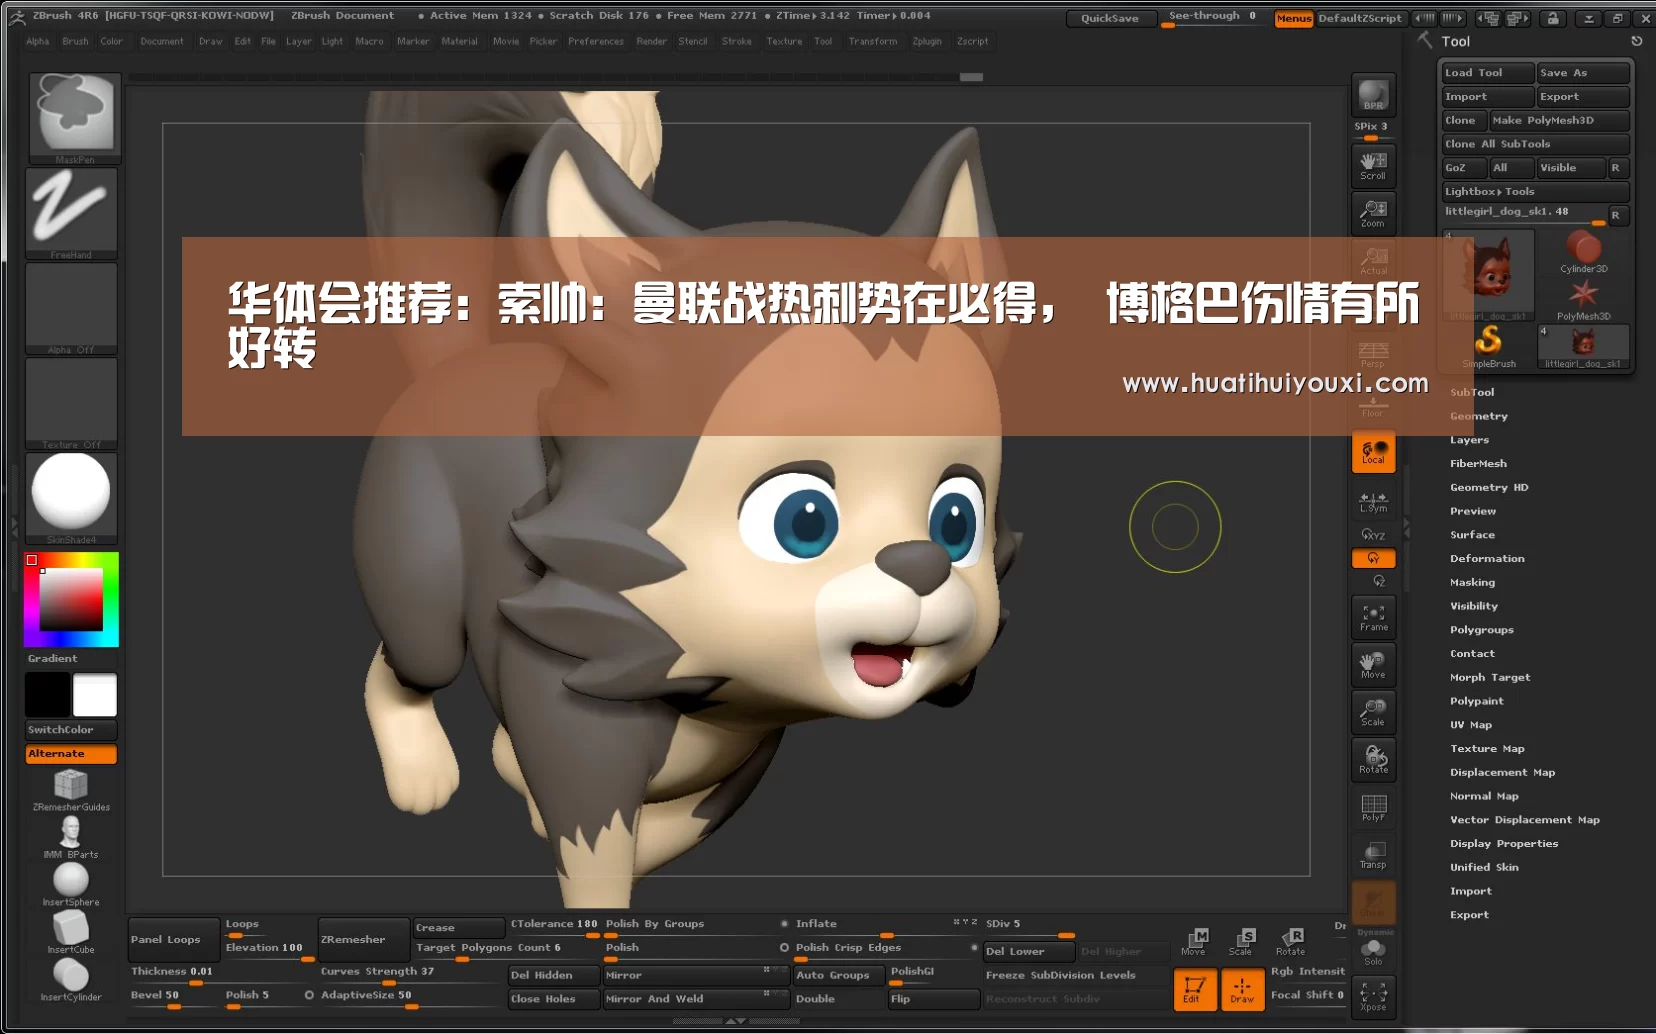
Task: Click the main color picker square
Action: click(71, 600)
